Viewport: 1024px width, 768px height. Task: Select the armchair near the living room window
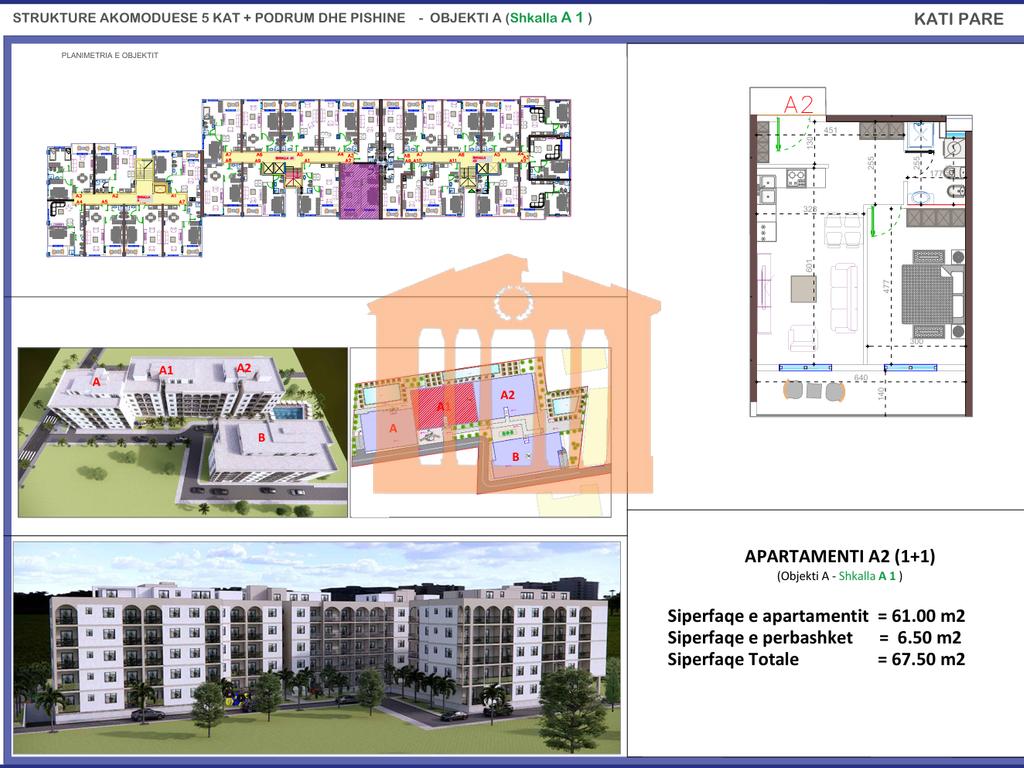pos(801,338)
